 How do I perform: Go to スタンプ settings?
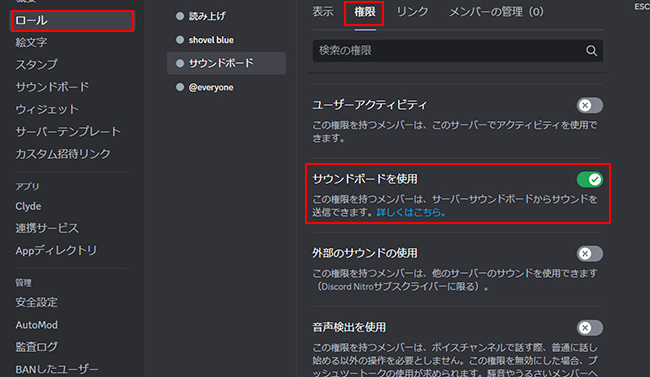pos(36,65)
